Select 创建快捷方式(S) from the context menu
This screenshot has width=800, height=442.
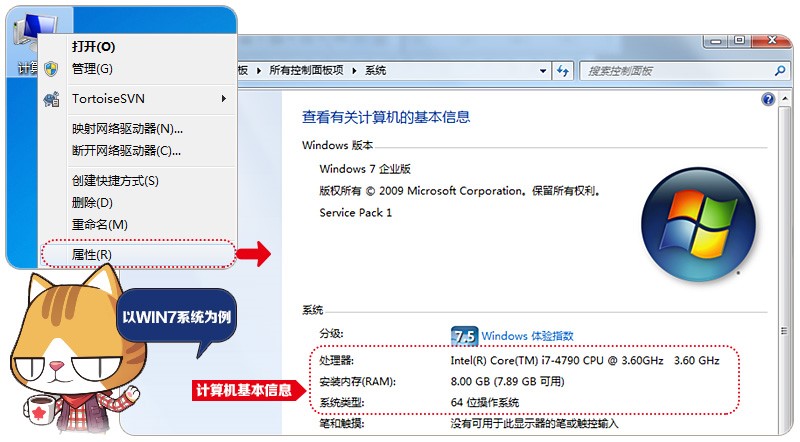click(115, 181)
